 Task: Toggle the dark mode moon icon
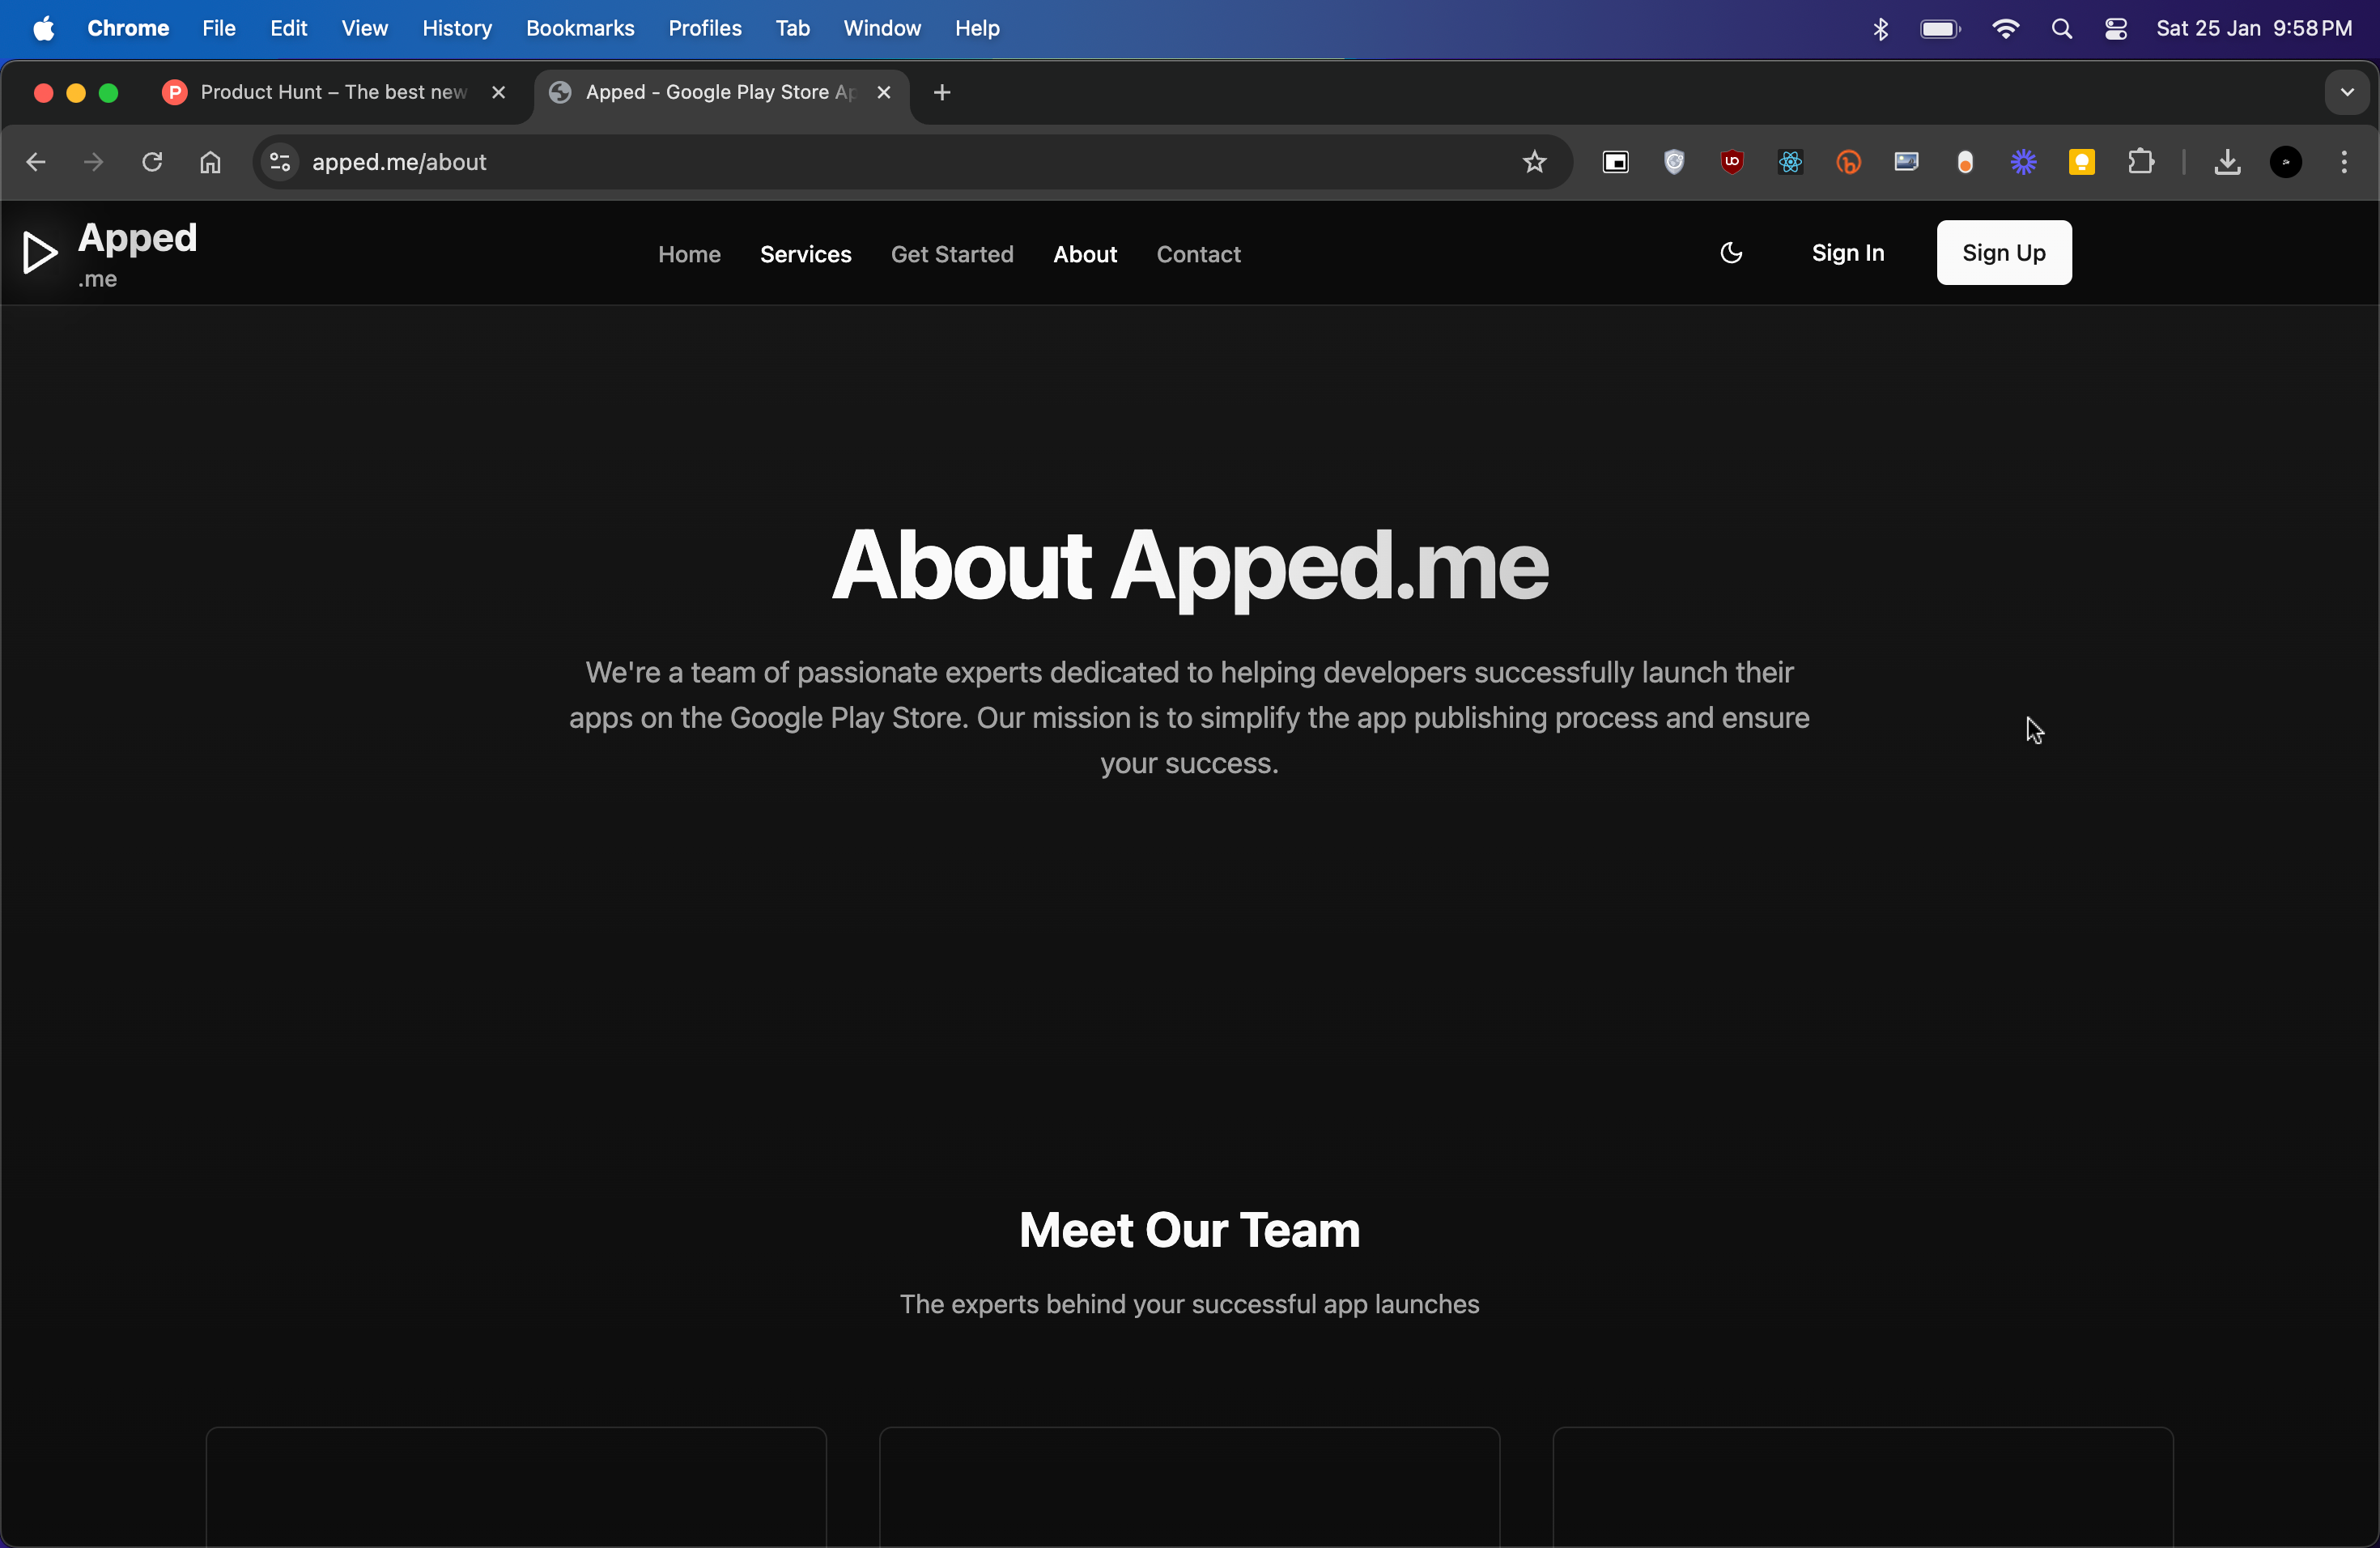(1731, 253)
